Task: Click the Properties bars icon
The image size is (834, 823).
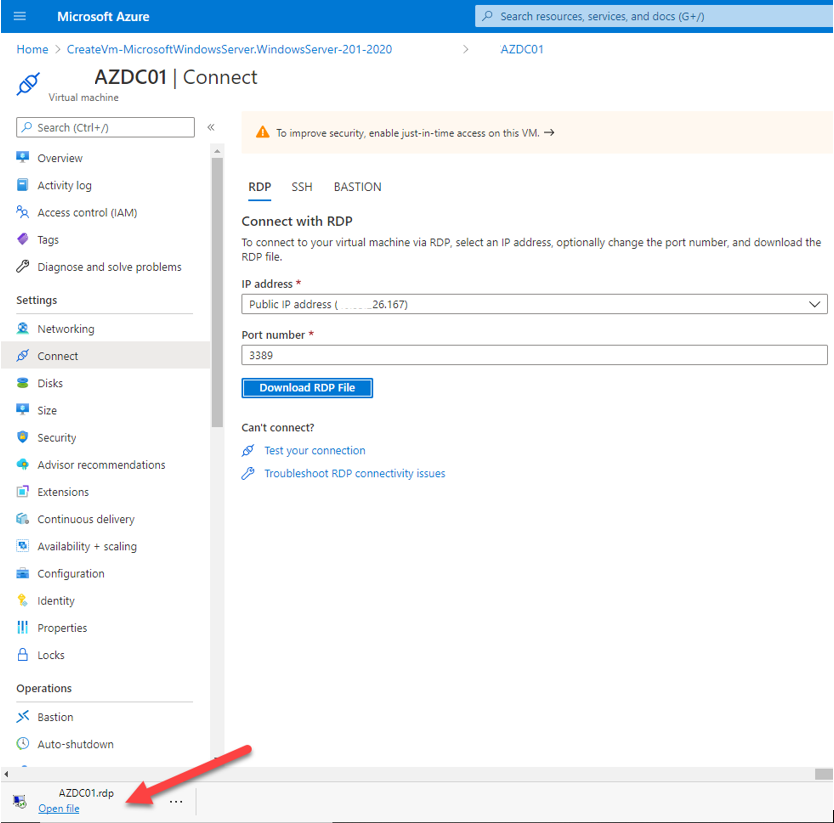Action: click(22, 627)
